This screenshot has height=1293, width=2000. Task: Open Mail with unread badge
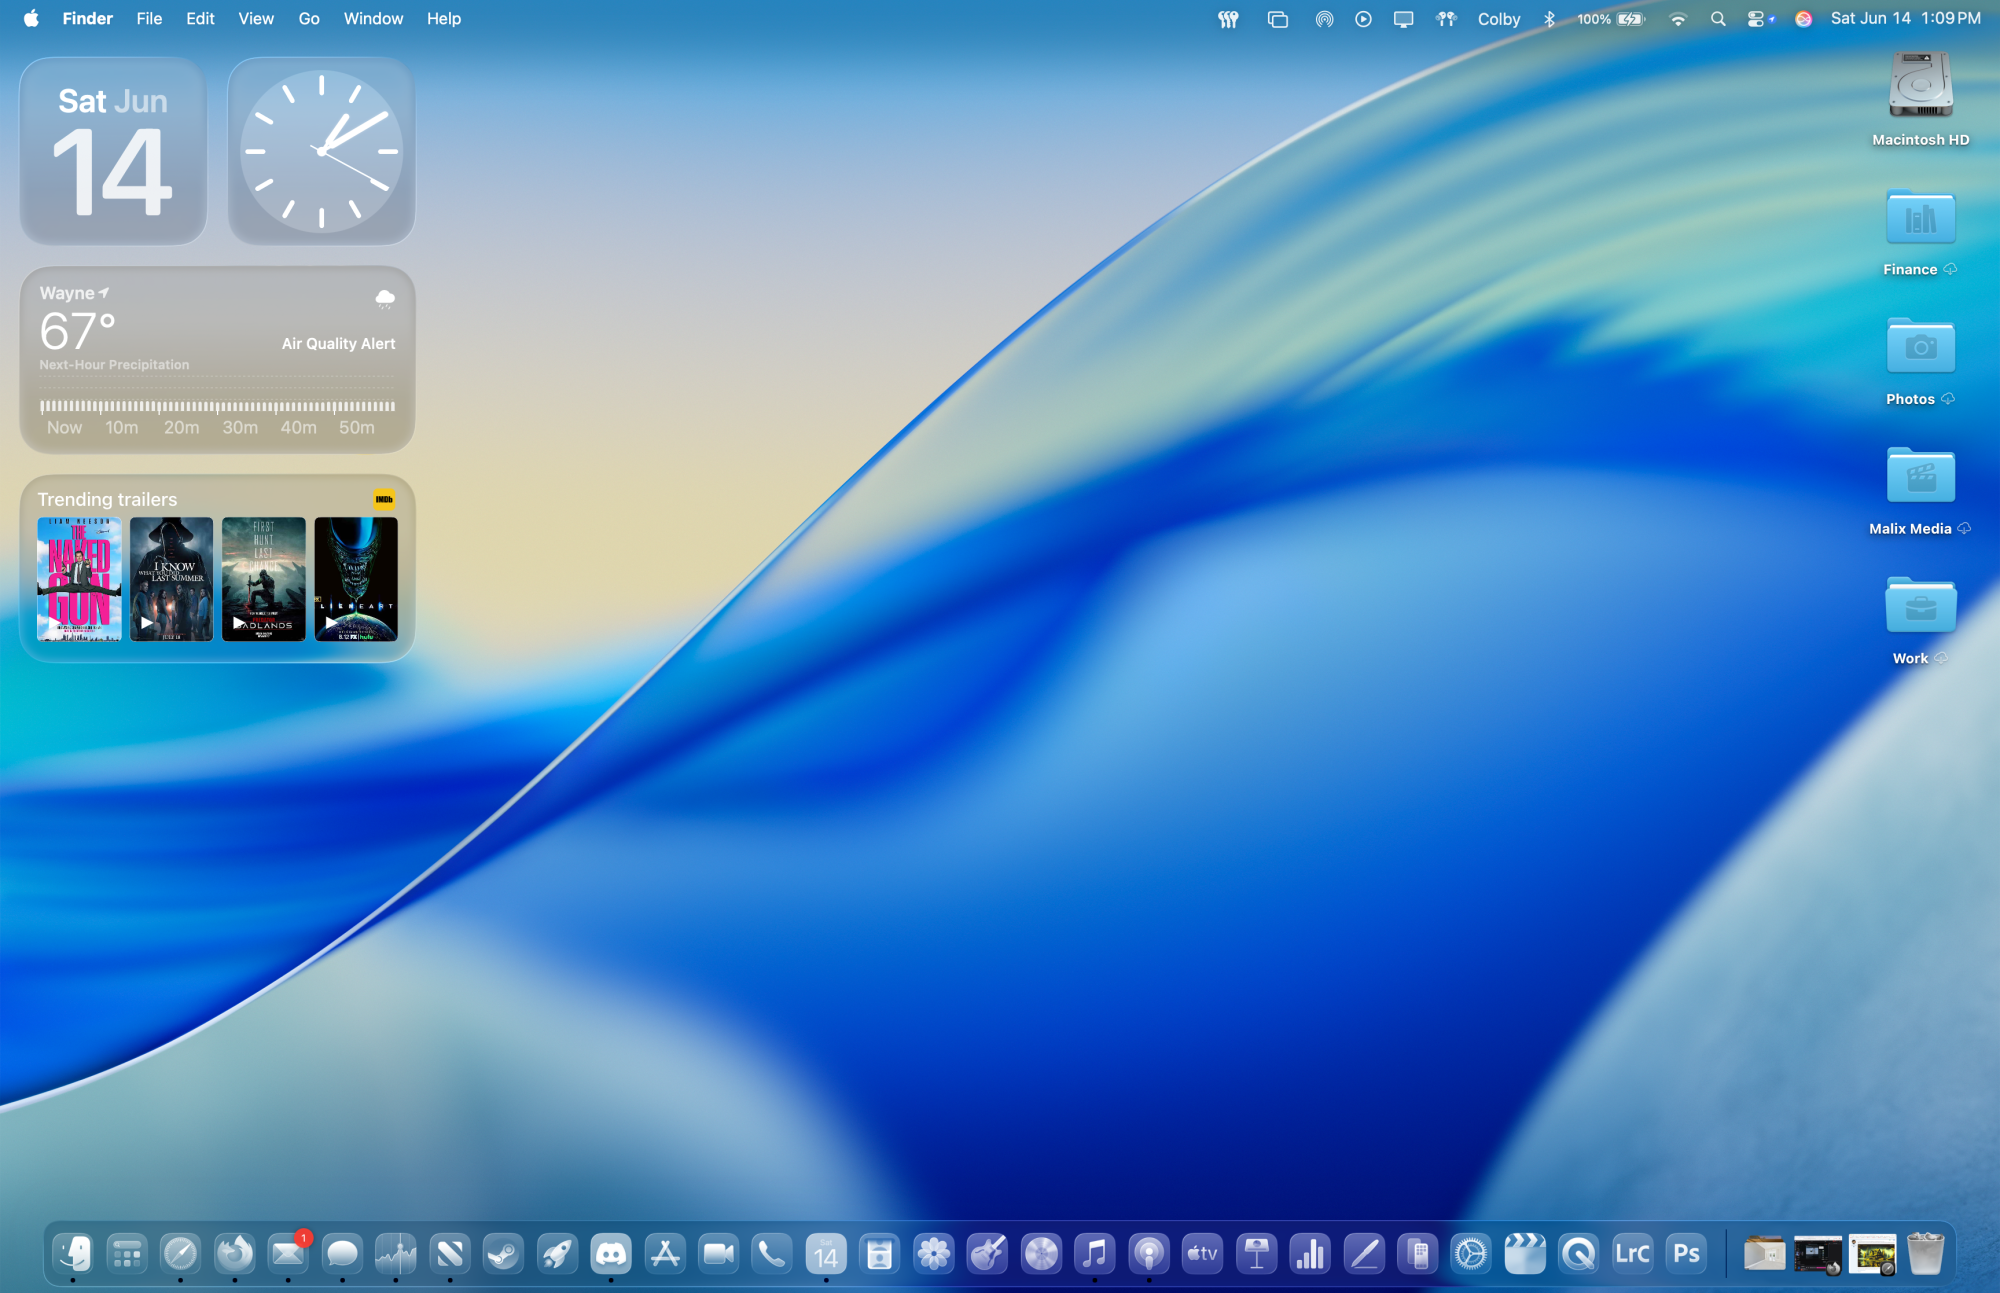288,1253
